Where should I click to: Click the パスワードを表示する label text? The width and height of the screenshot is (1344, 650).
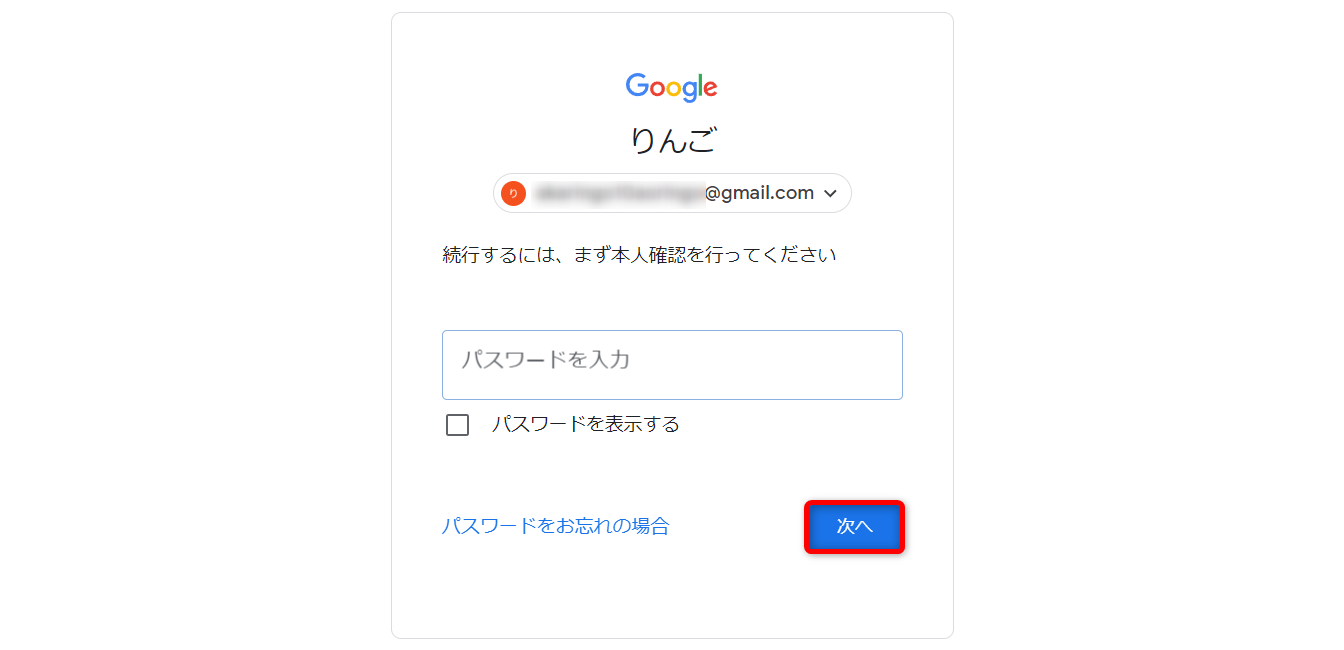(x=585, y=424)
